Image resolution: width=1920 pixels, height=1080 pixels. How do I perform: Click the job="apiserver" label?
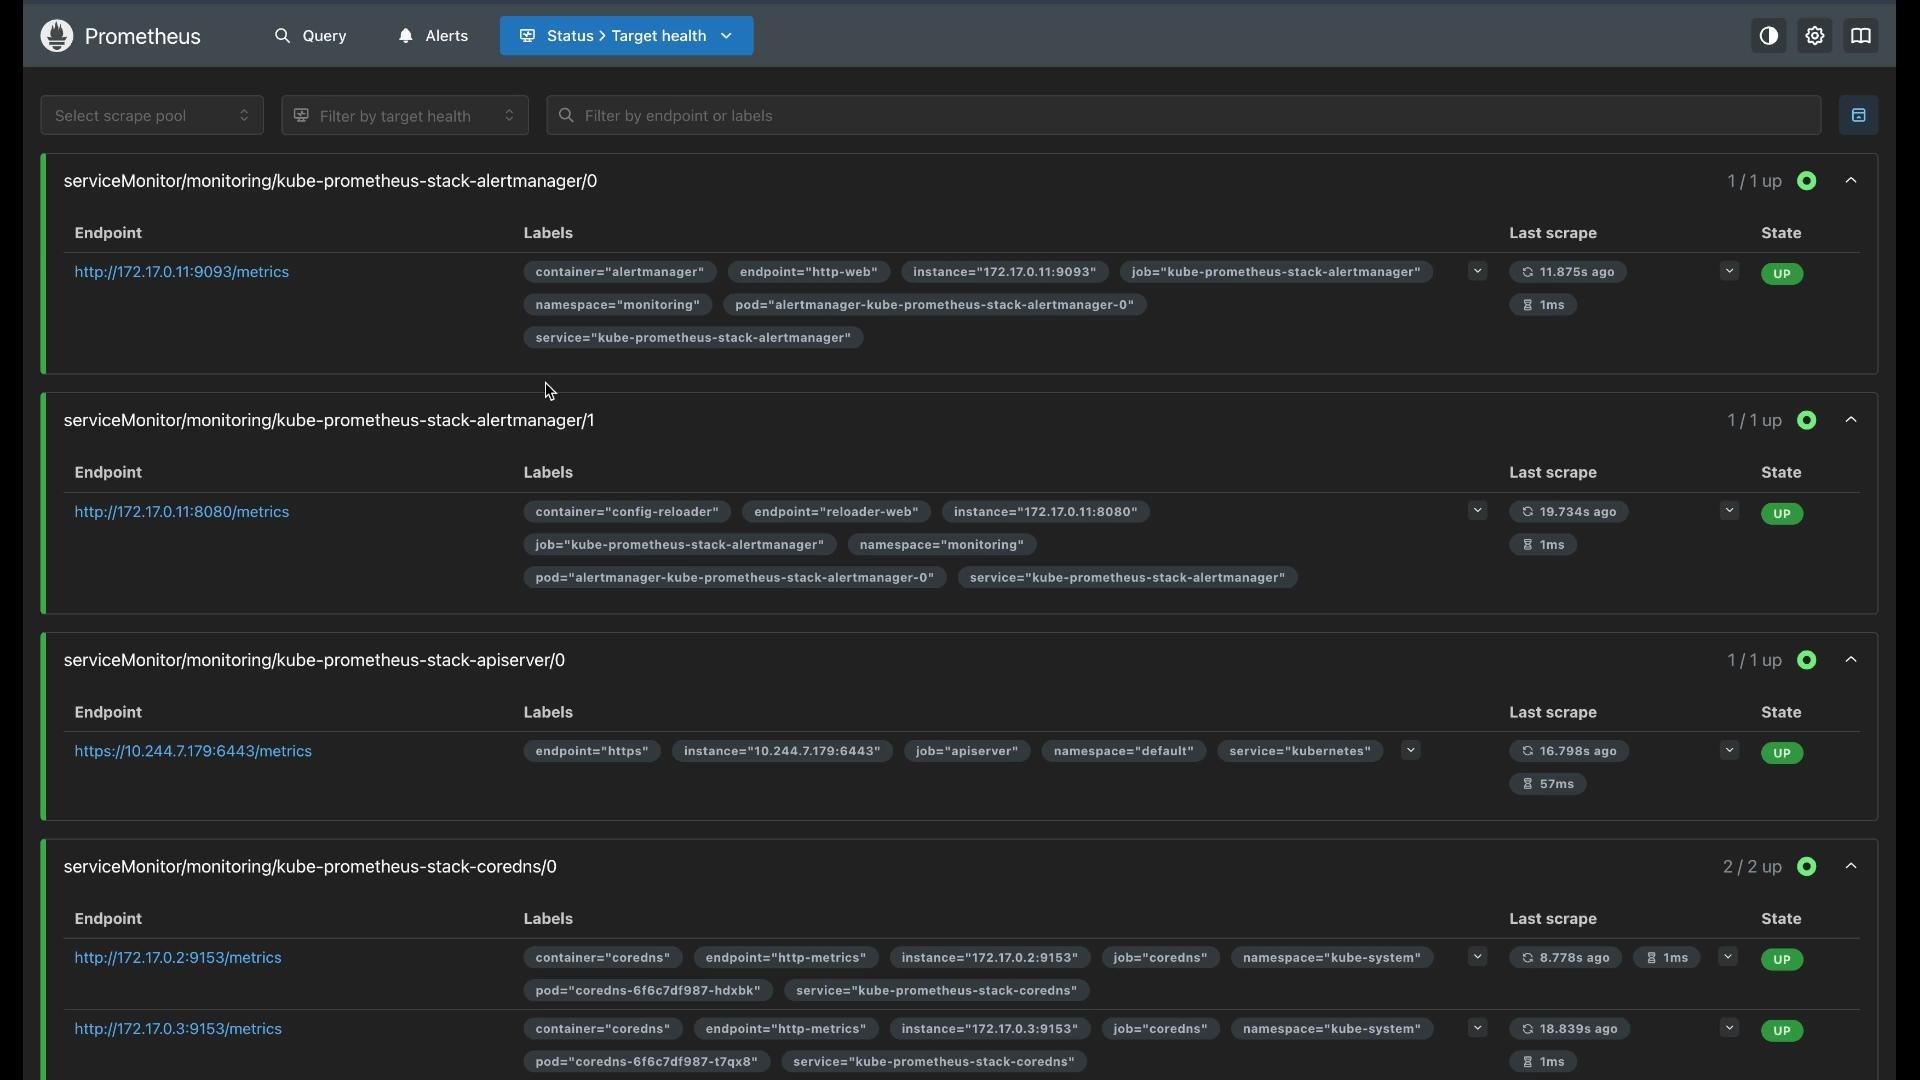tap(967, 752)
